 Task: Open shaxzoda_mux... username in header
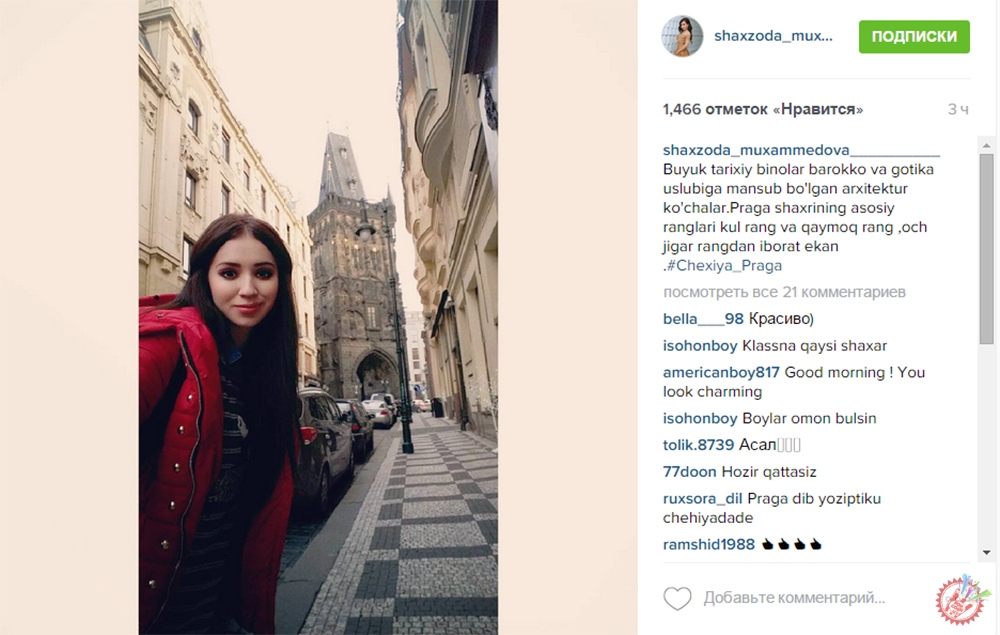tap(773, 36)
